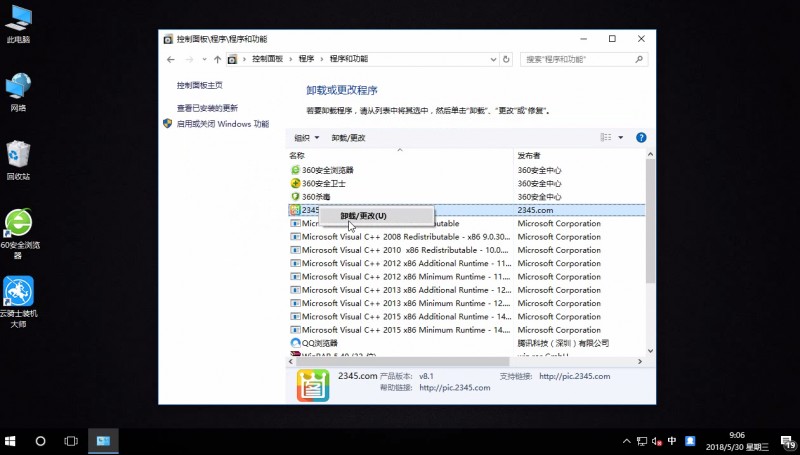Open the 组织 dropdown menu
The image size is (800, 455).
tap(307, 138)
